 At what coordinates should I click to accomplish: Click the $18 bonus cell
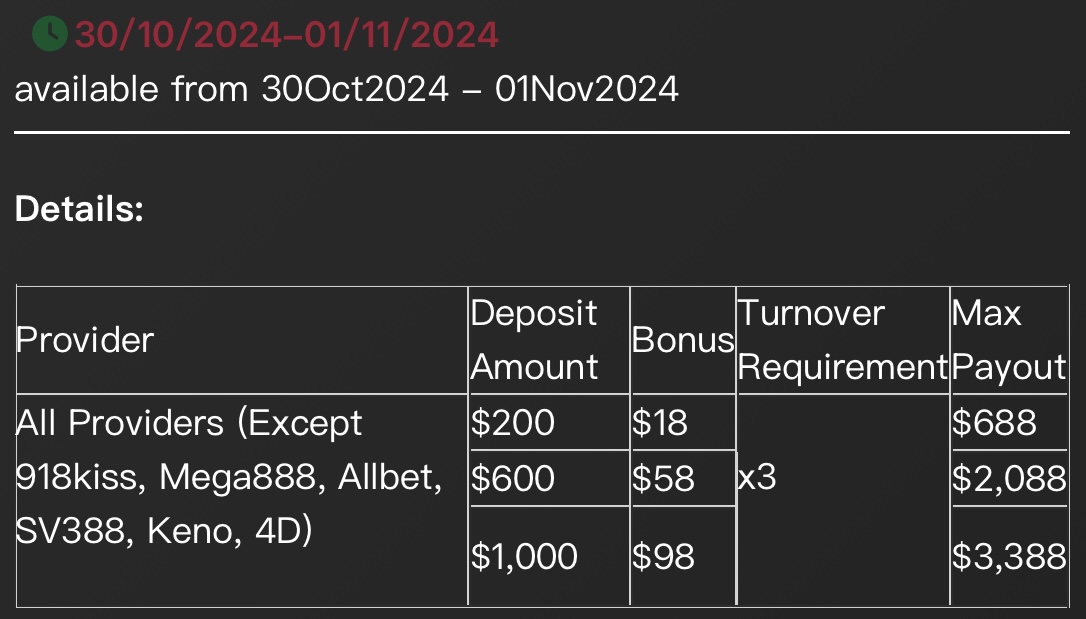660,423
